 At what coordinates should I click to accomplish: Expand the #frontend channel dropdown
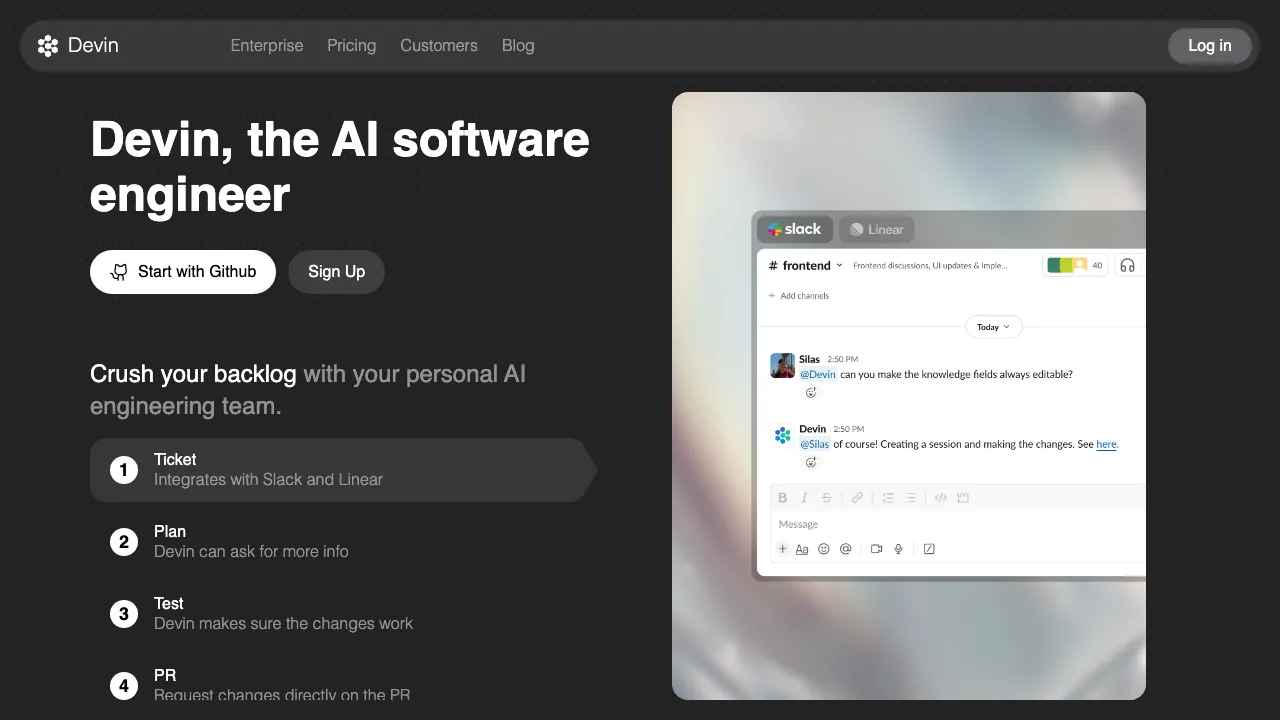point(839,266)
